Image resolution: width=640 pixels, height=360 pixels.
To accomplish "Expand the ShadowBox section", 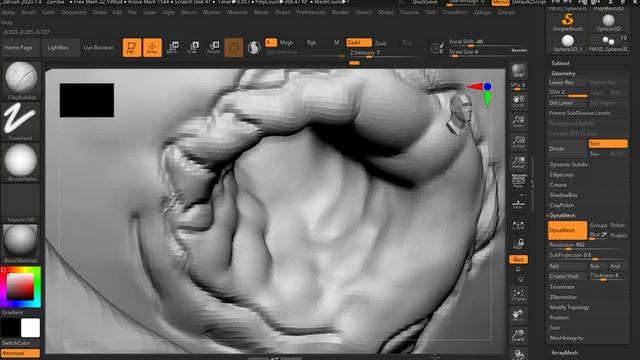I will point(563,195).
